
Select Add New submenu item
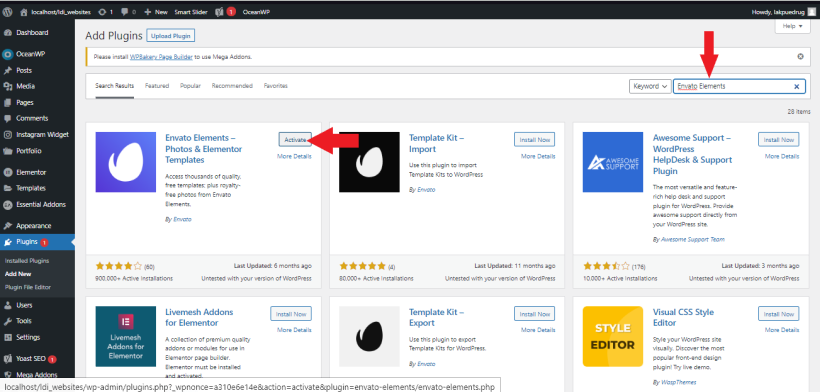pyautogui.click(x=18, y=273)
